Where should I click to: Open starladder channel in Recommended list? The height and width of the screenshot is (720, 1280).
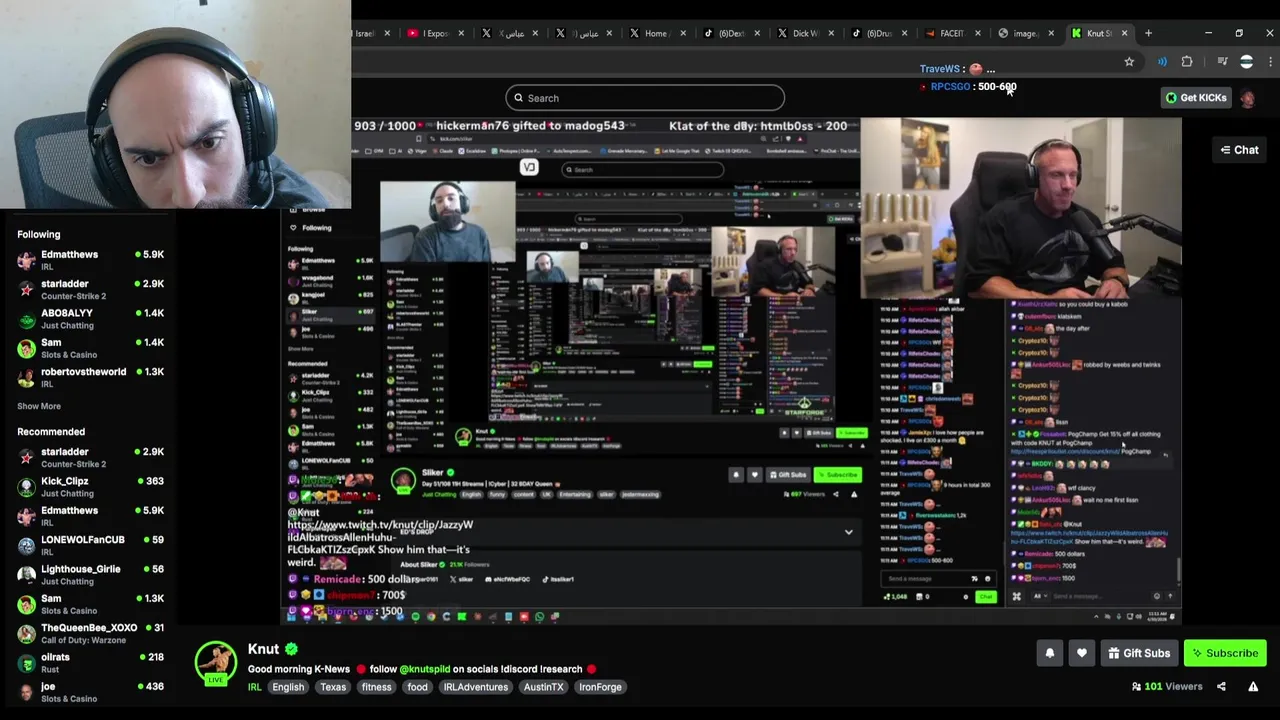[x=65, y=451]
